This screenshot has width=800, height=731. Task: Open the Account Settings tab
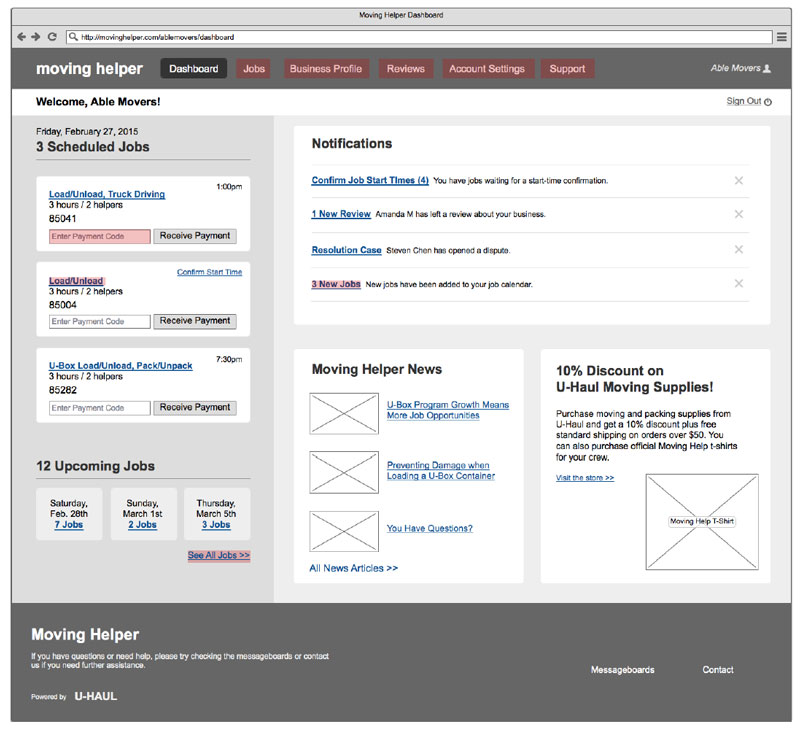click(487, 68)
